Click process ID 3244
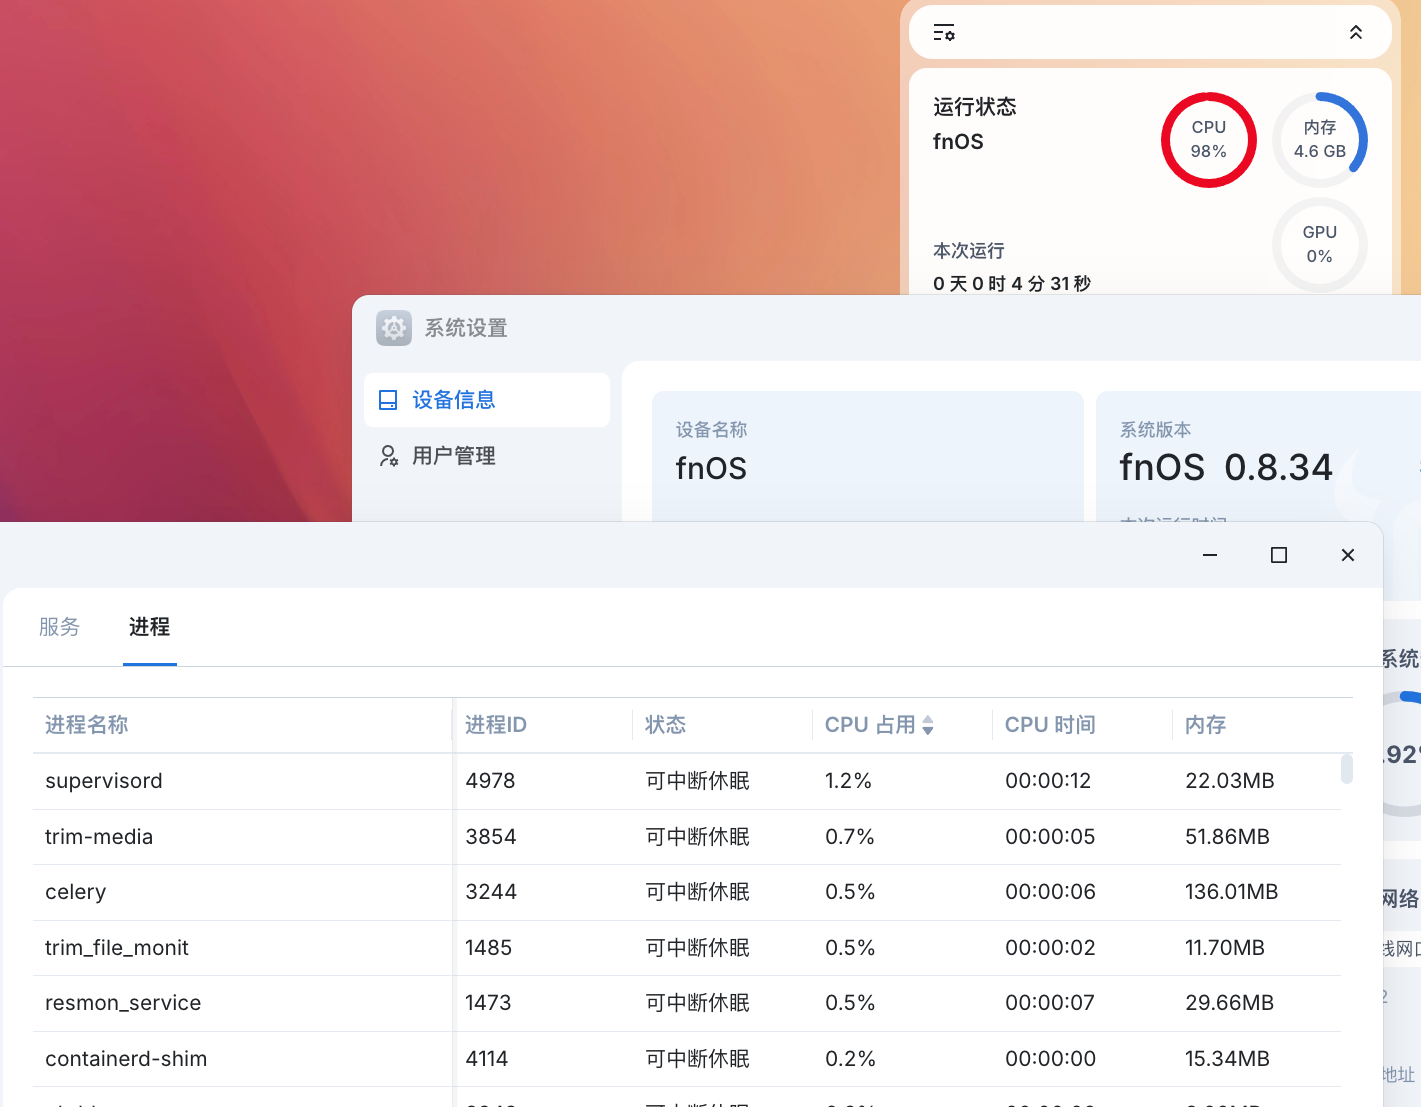Screen dimensions: 1421x1107 pos(491,892)
